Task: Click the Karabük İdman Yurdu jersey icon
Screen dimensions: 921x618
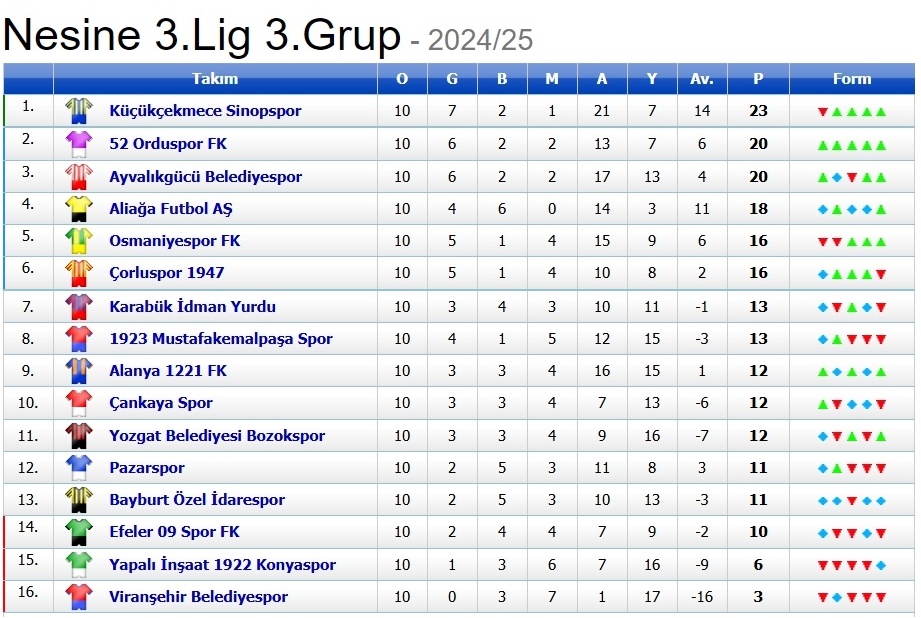Action: [78, 307]
